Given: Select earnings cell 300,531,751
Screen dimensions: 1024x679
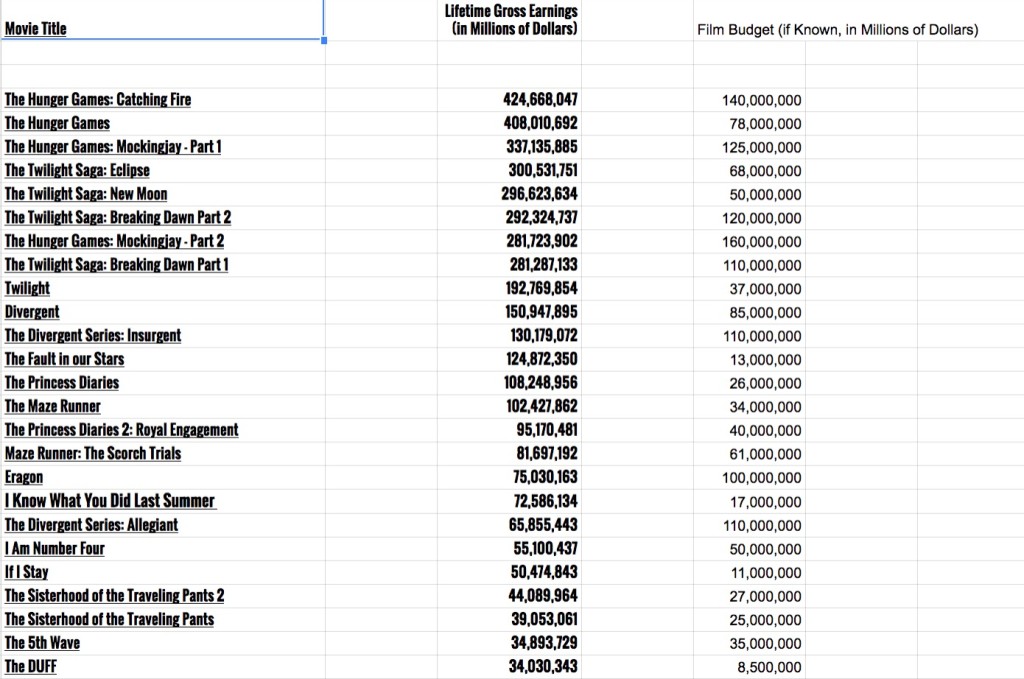Looking at the screenshot, I should (x=509, y=170).
